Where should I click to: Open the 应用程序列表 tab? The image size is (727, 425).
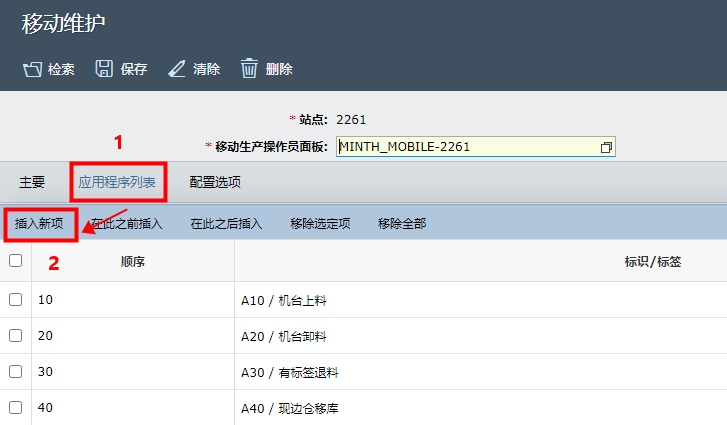pos(117,182)
